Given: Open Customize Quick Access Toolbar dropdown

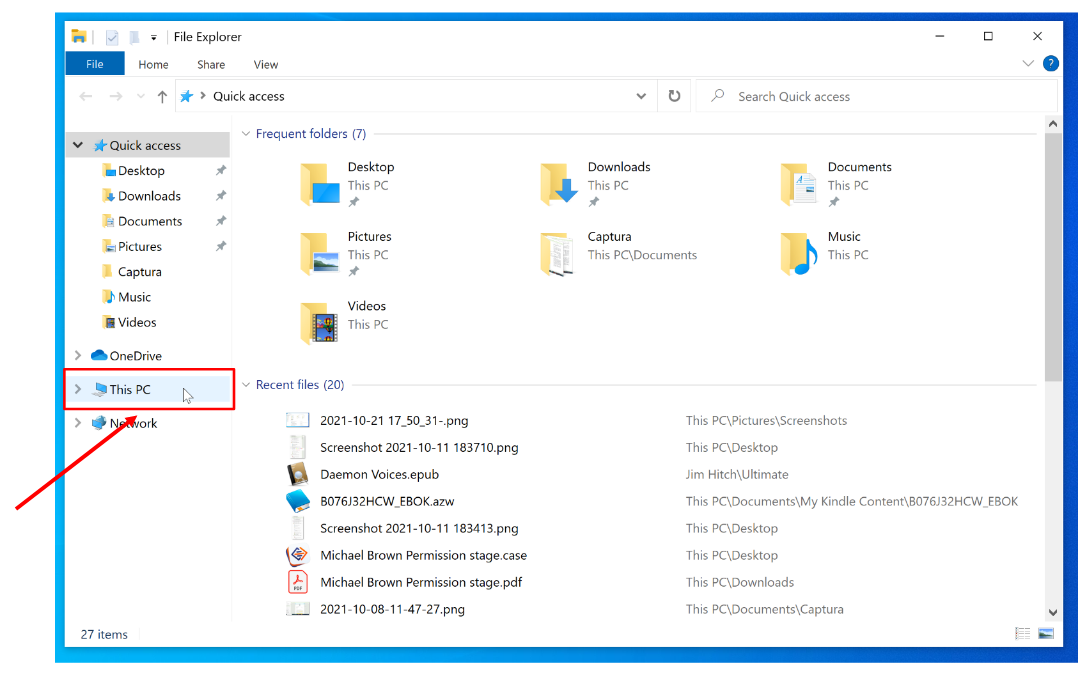Looking at the screenshot, I should [x=153, y=38].
